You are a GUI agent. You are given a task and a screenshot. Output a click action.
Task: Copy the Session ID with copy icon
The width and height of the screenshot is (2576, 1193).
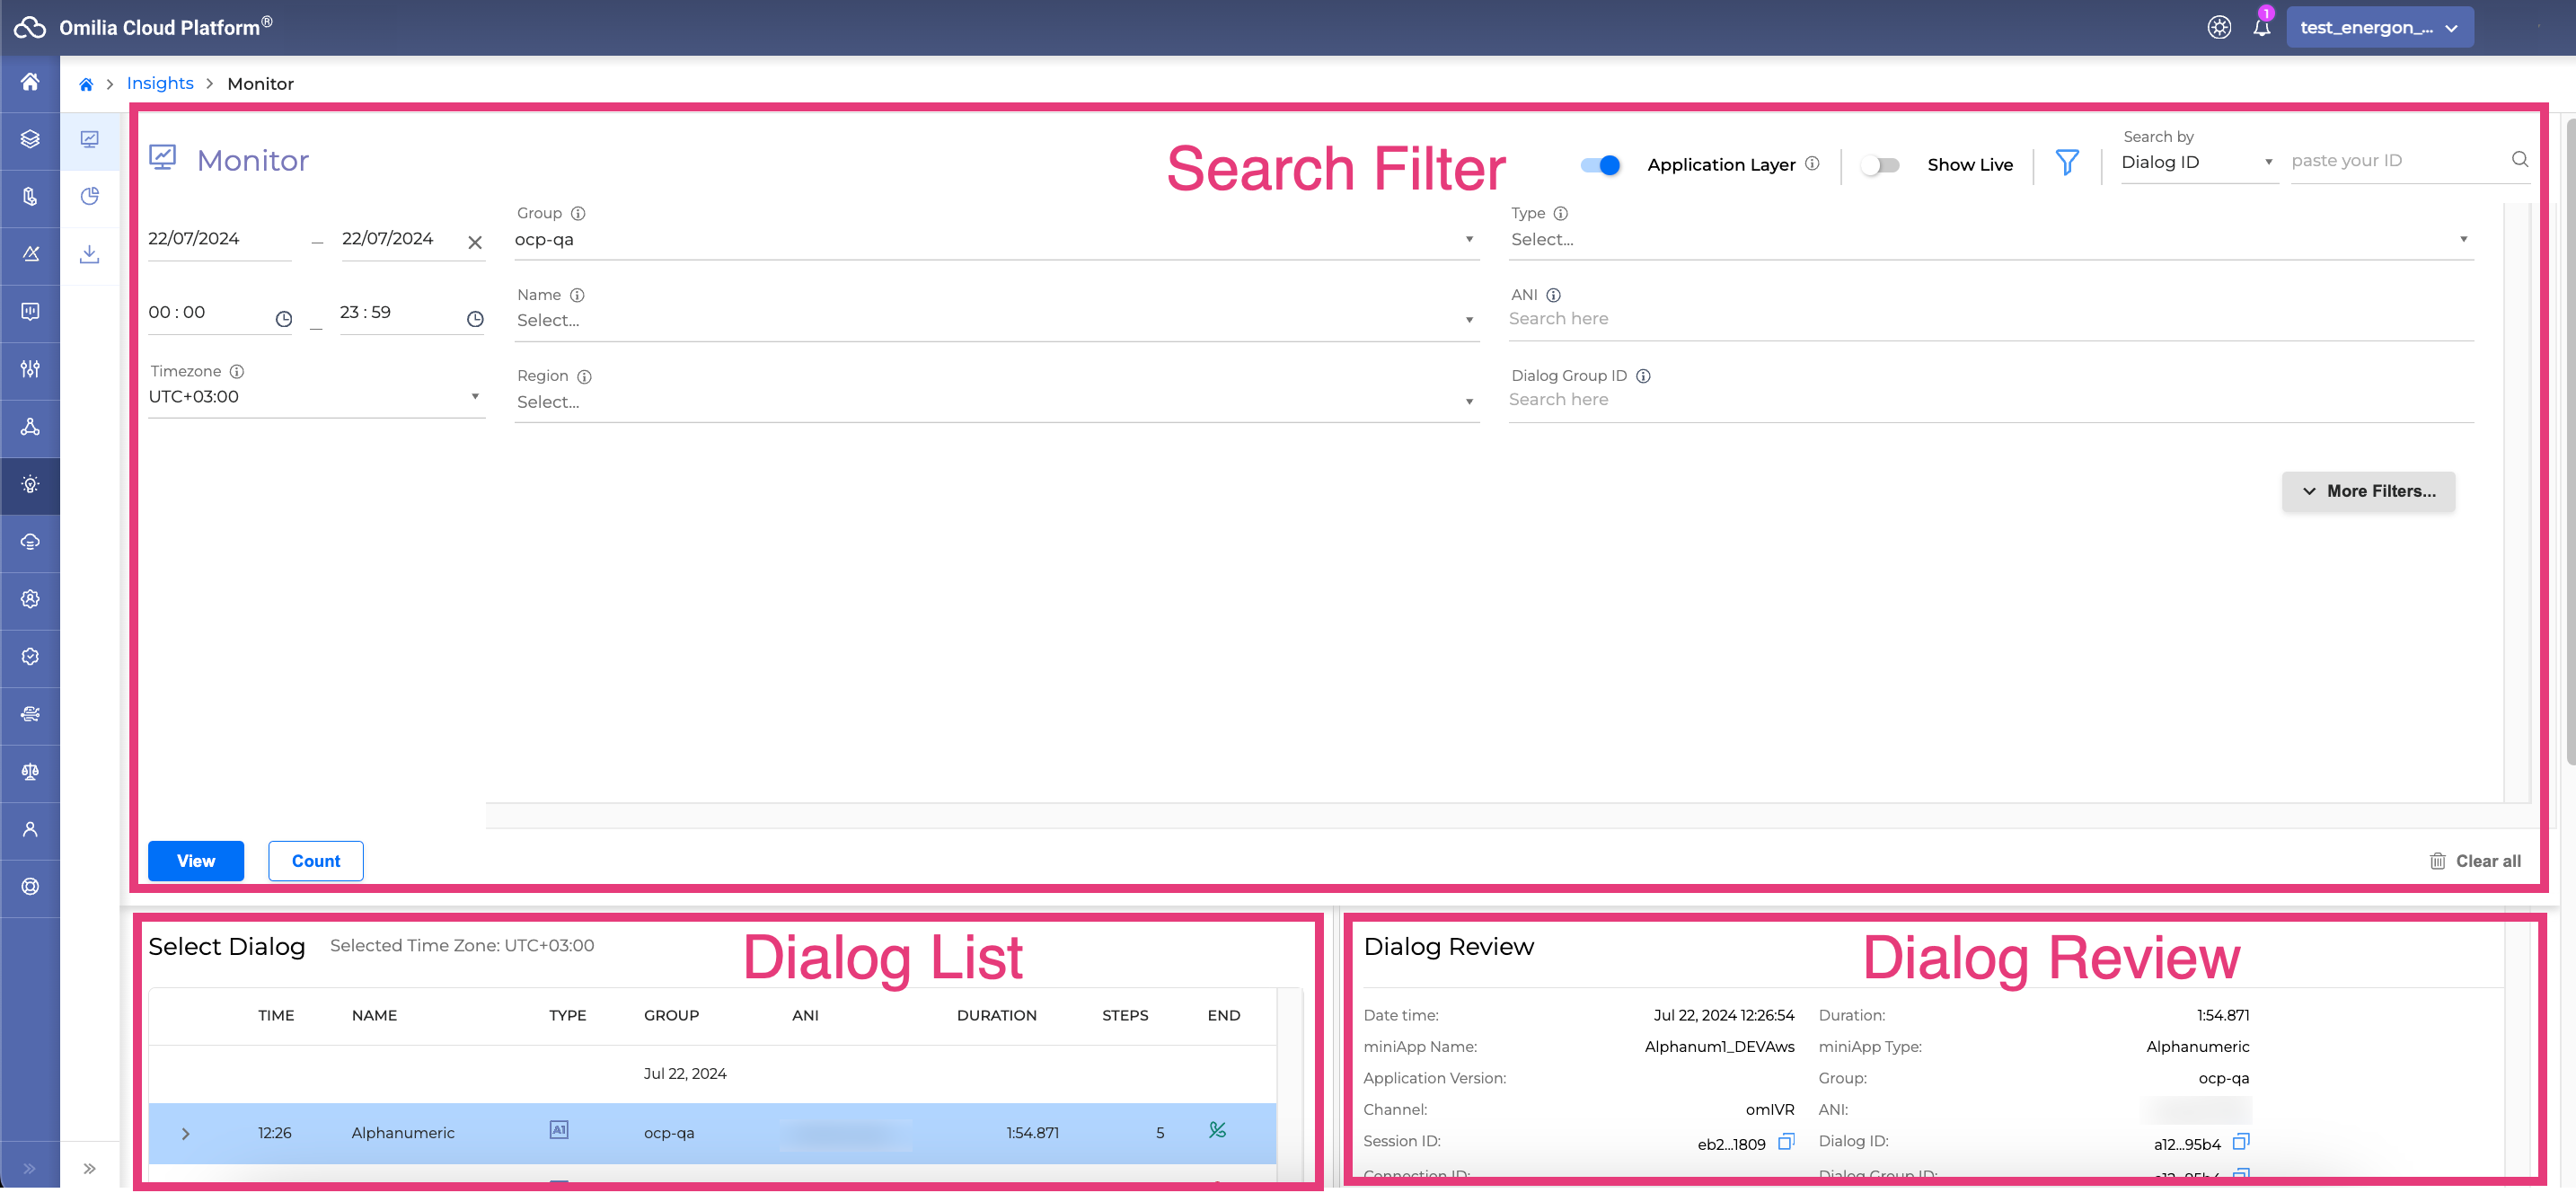tap(1786, 1142)
